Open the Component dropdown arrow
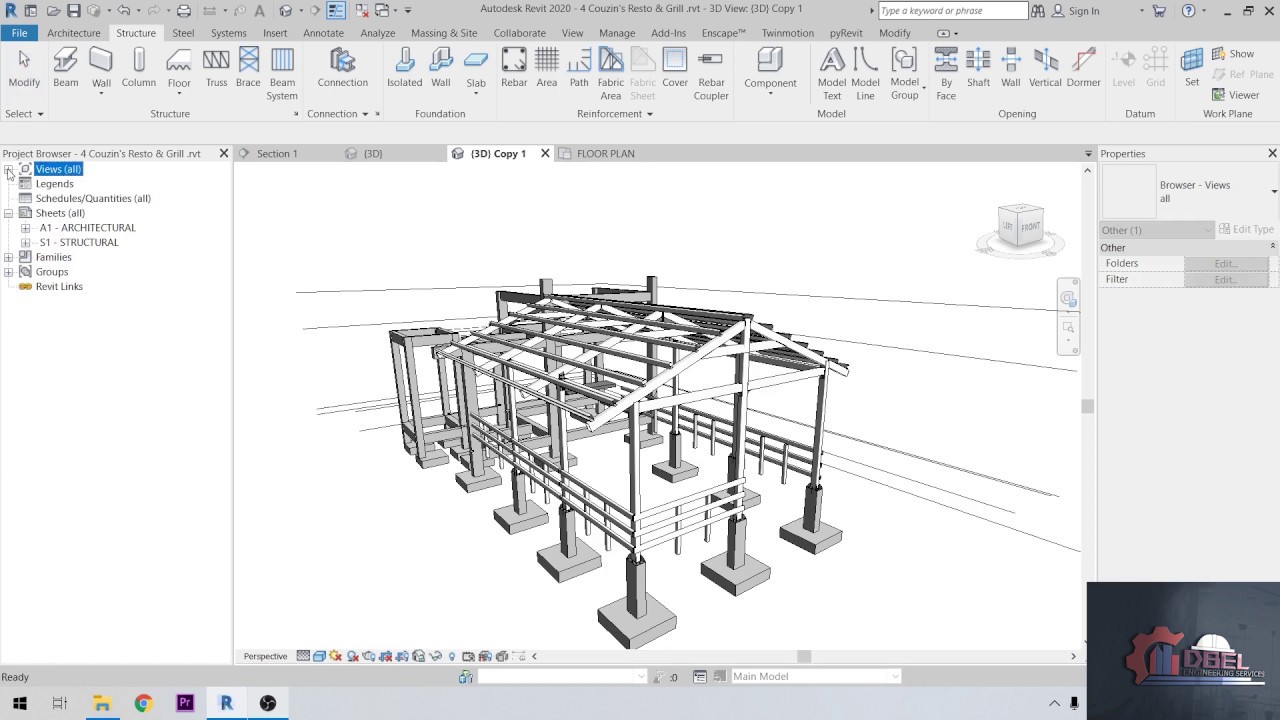The width and height of the screenshot is (1280, 720). coord(770,95)
